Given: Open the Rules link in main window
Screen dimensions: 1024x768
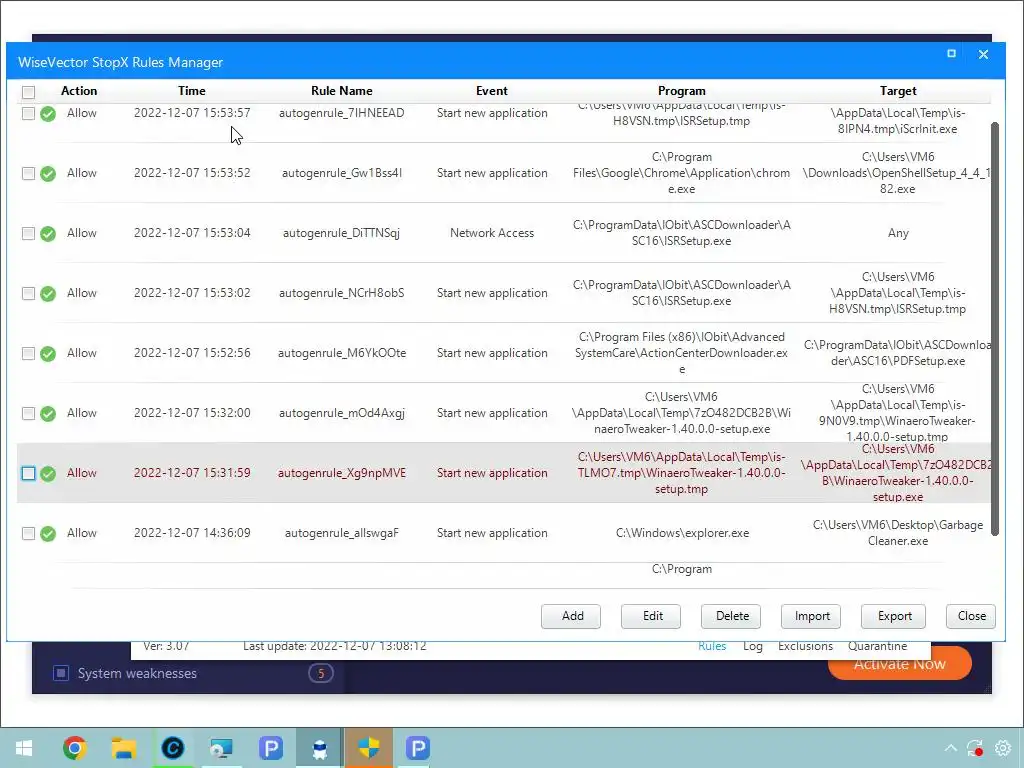Looking at the screenshot, I should pyautogui.click(x=712, y=647).
